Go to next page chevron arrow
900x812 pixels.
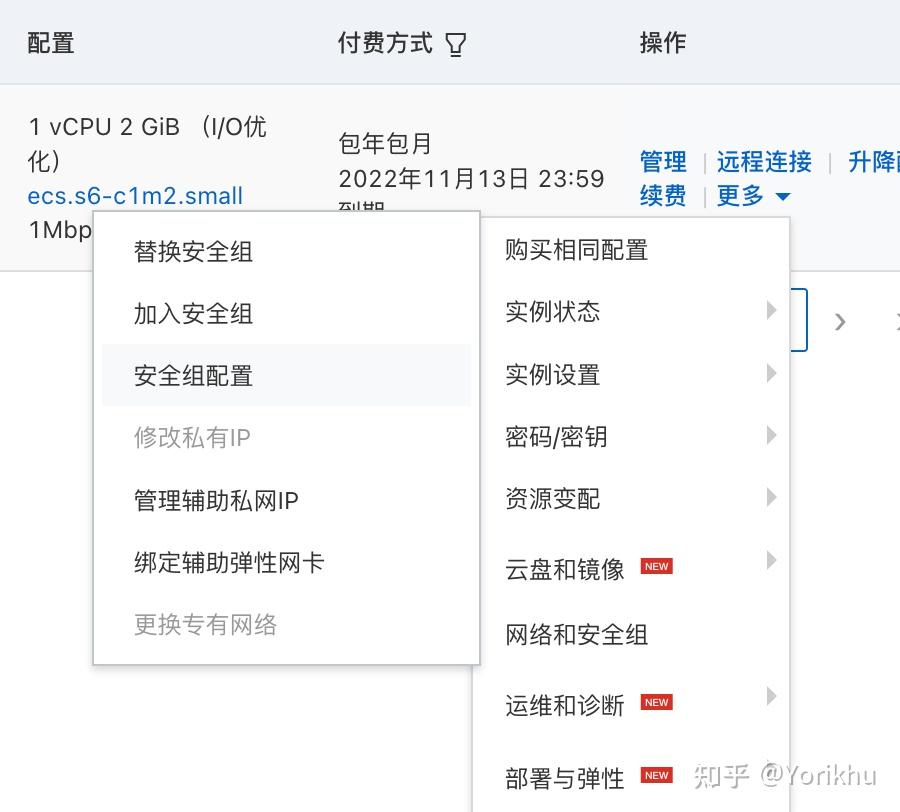click(840, 322)
